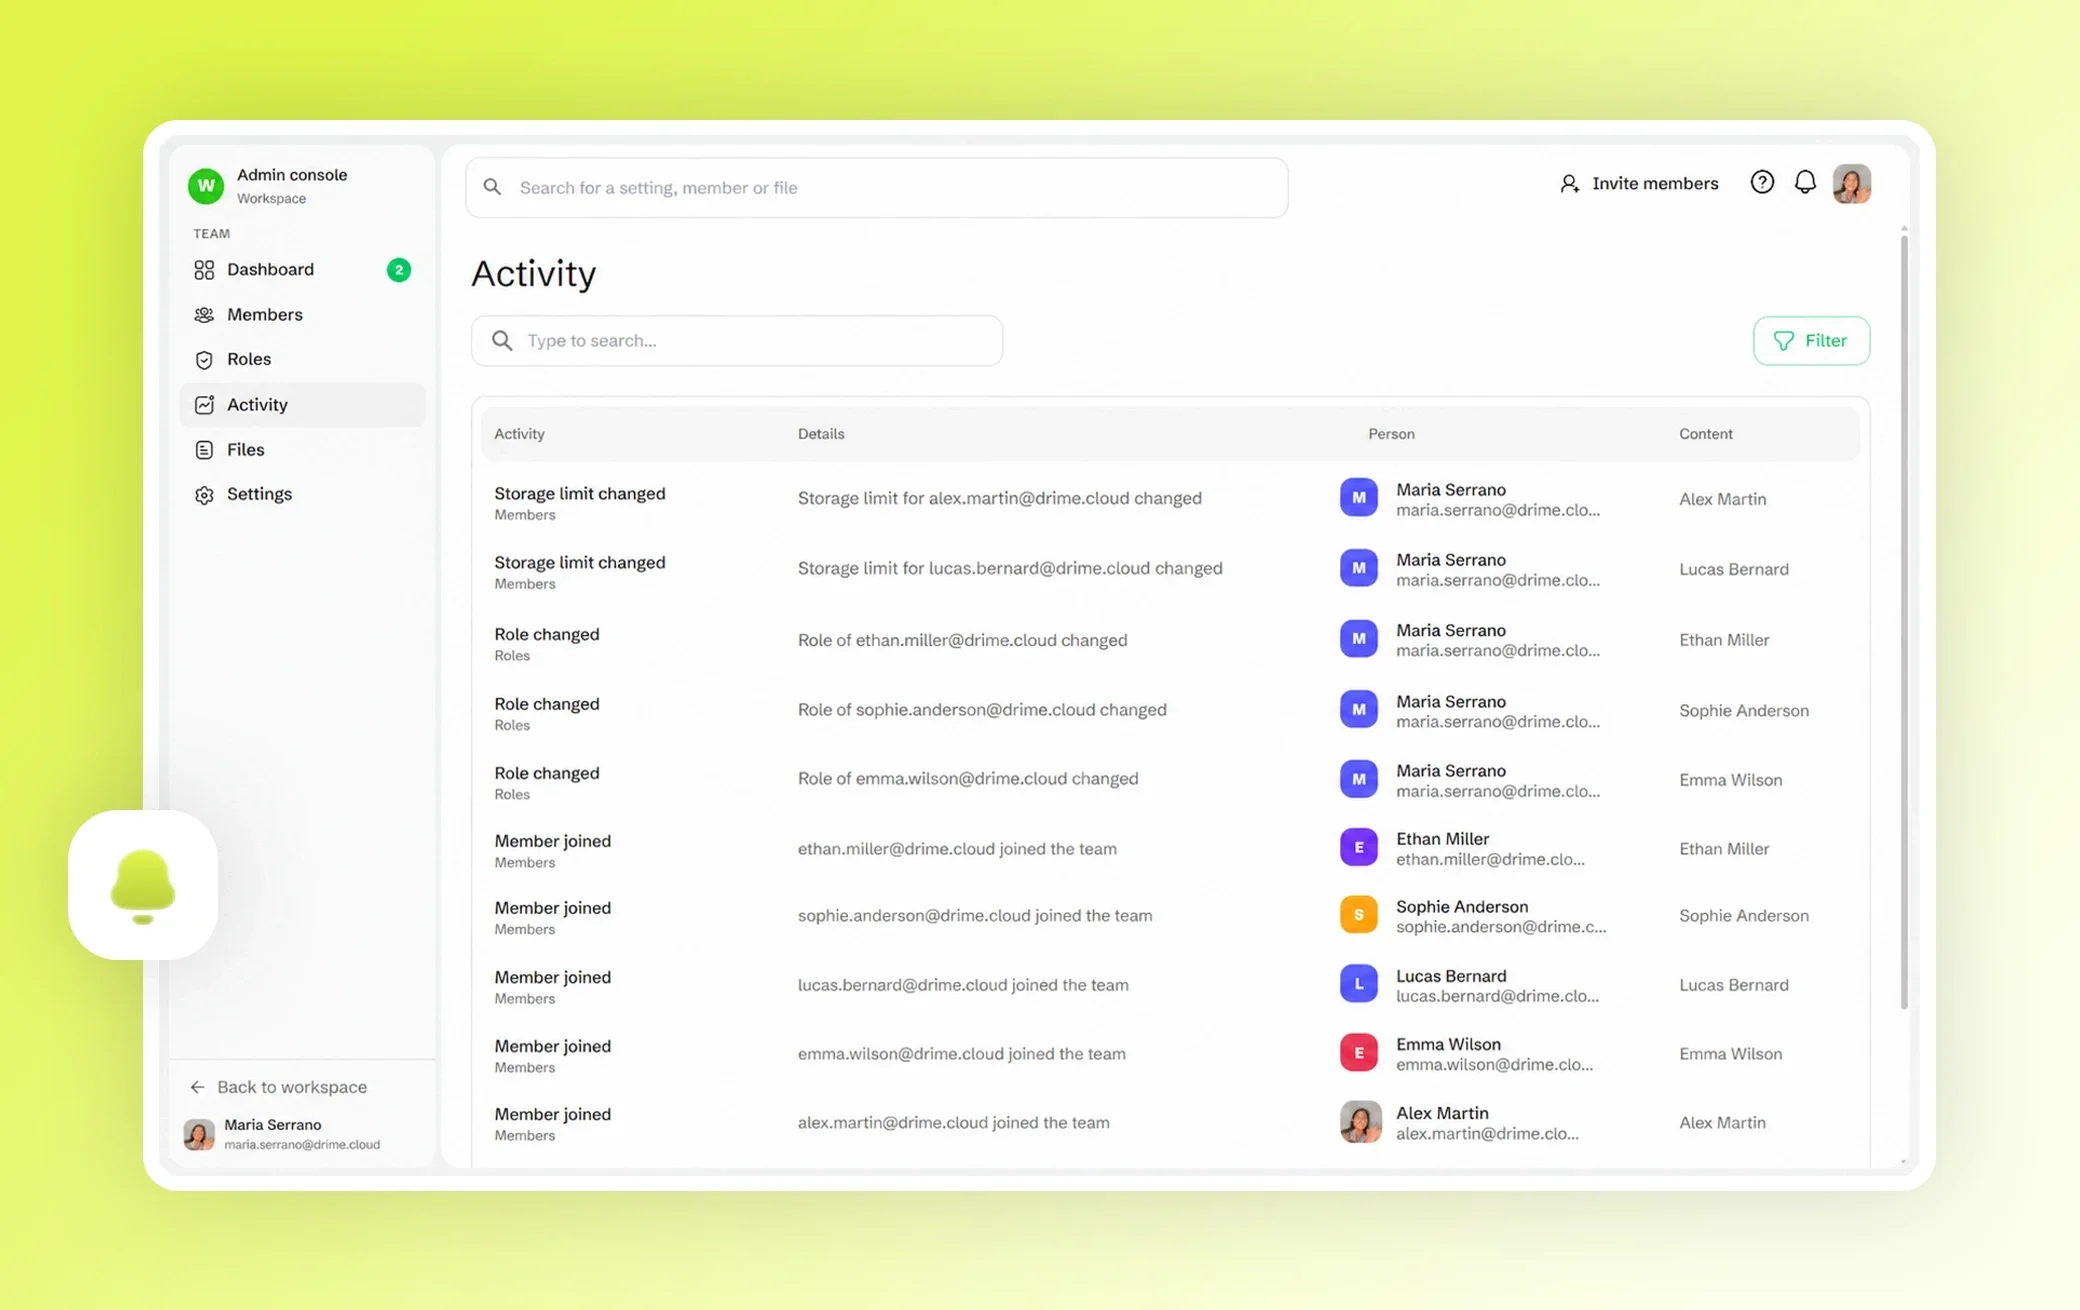Open the help question mark icon

(1762, 183)
